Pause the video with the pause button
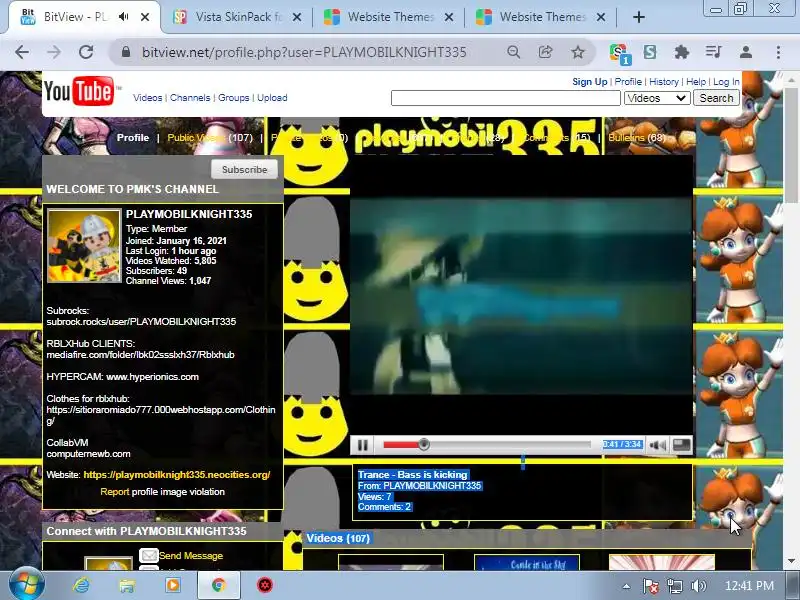Image resolution: width=800 pixels, height=600 pixels. (363, 445)
